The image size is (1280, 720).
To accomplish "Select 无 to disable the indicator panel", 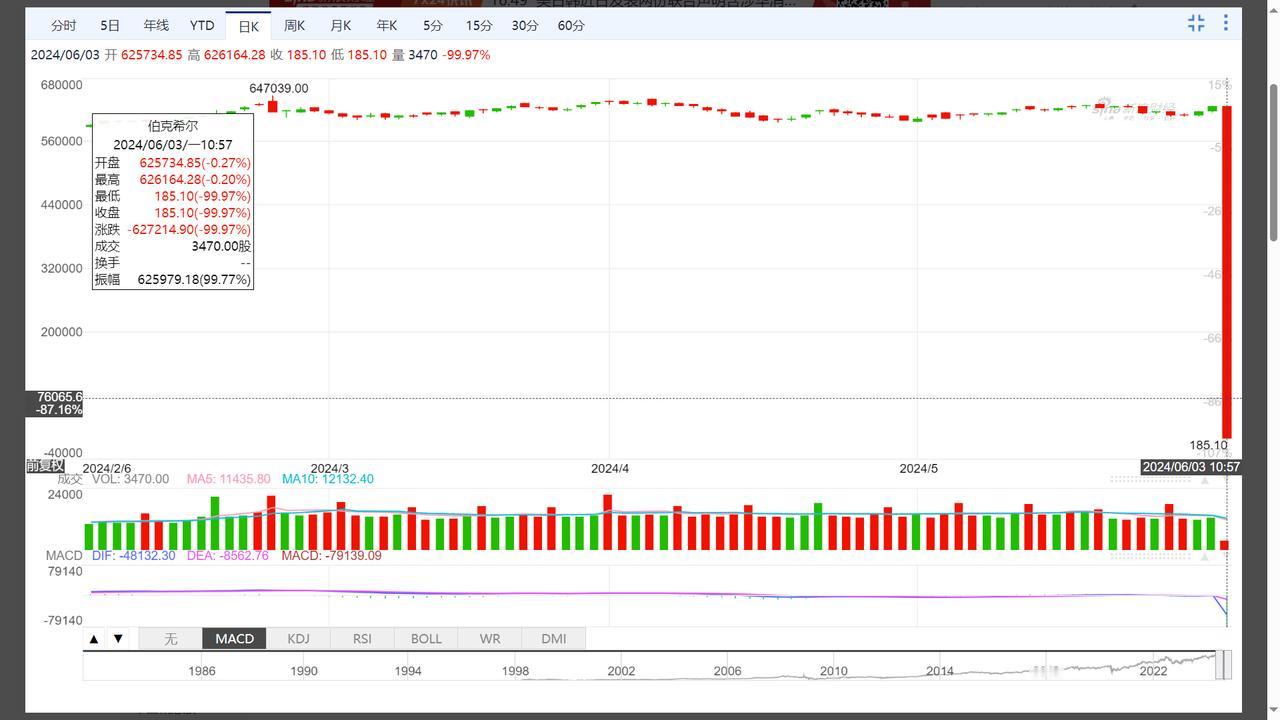I will pos(170,638).
